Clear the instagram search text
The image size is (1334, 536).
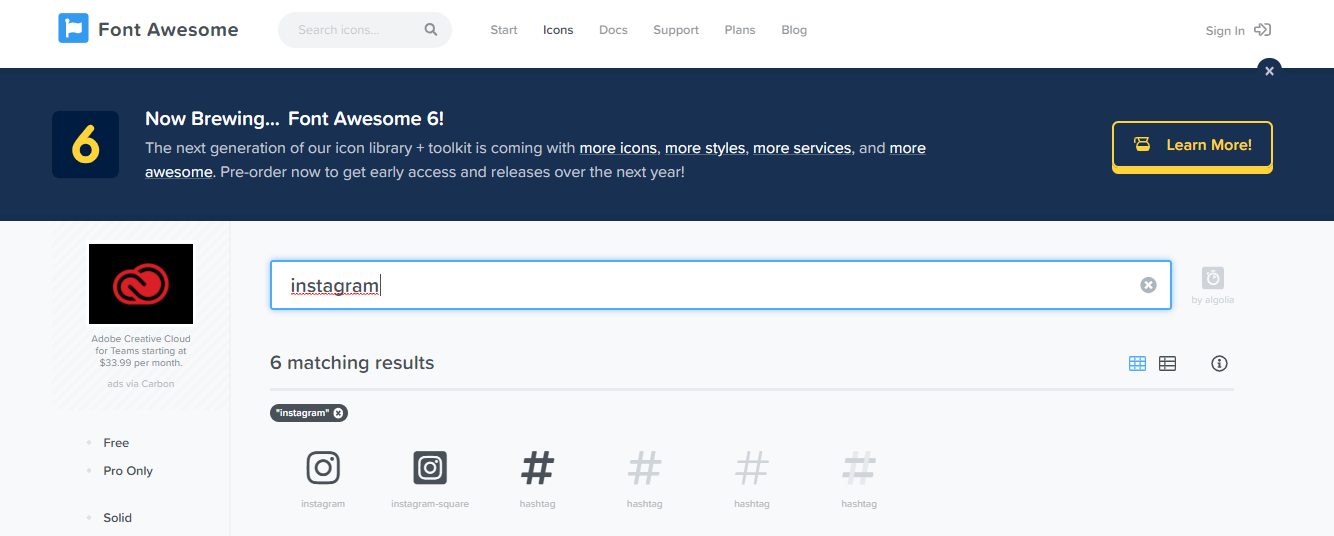coord(1148,285)
